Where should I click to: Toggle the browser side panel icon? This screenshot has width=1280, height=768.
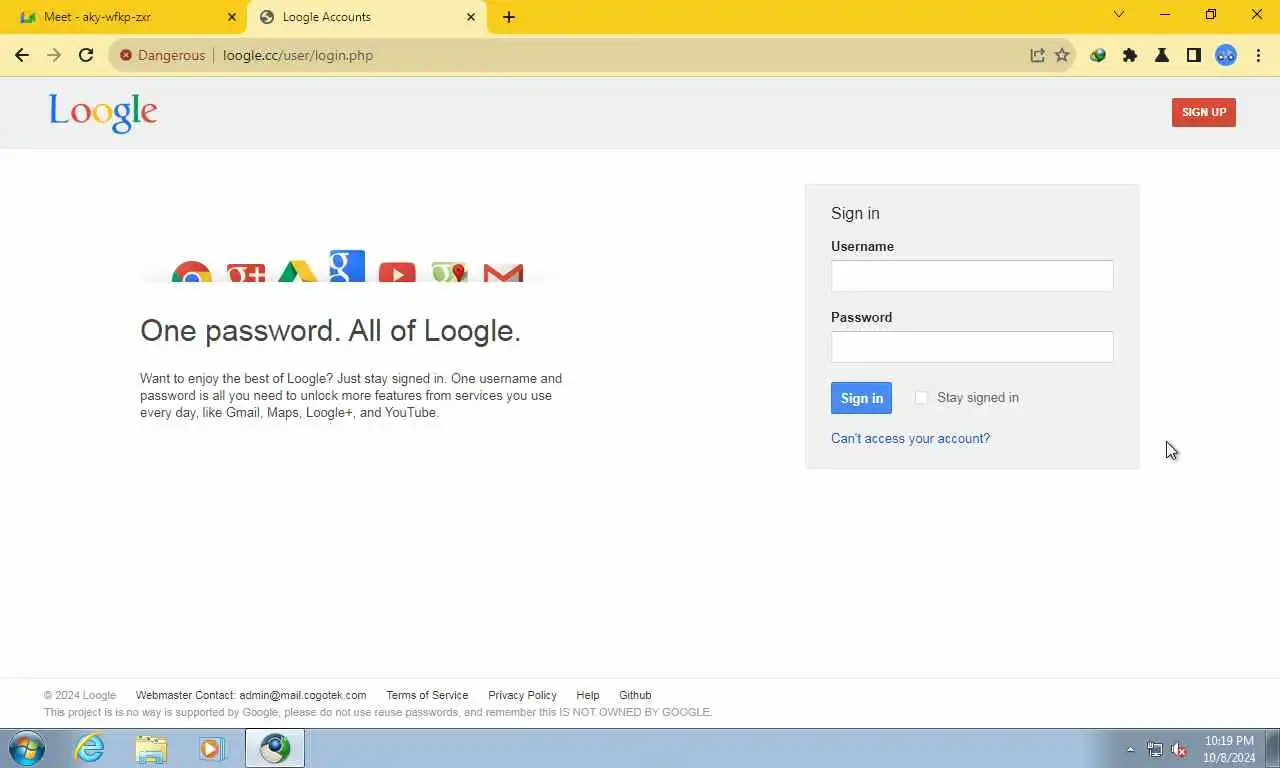1194,56
